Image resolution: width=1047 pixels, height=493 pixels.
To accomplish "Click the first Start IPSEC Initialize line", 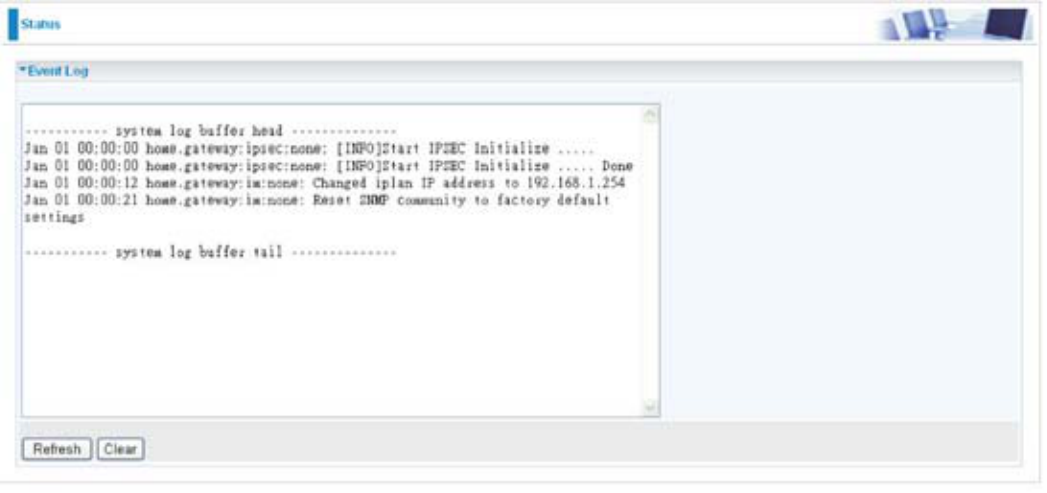I will click(x=309, y=148).
